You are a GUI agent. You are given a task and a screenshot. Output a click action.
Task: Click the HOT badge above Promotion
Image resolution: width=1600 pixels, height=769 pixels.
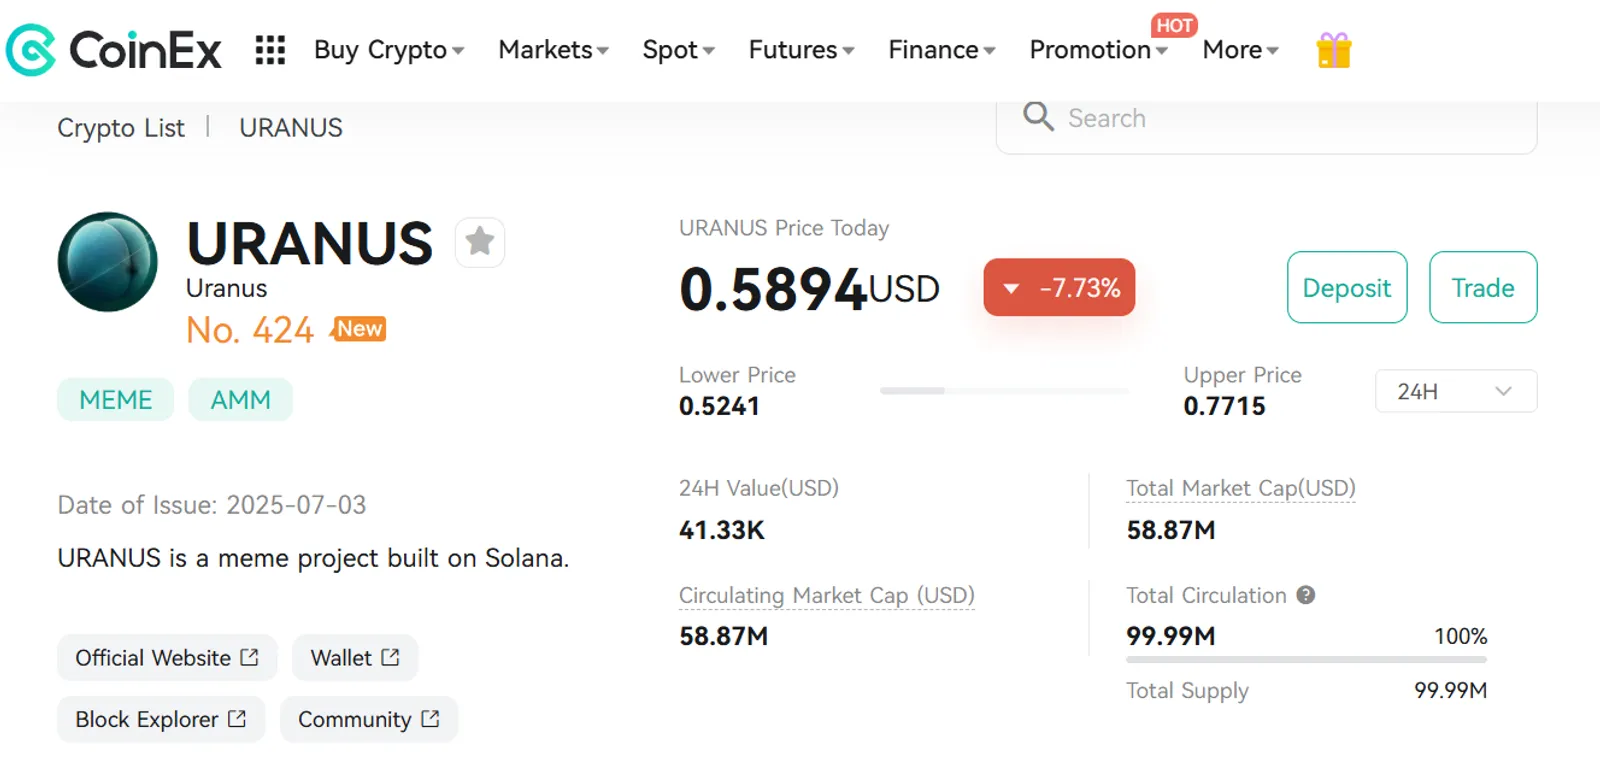(1174, 25)
